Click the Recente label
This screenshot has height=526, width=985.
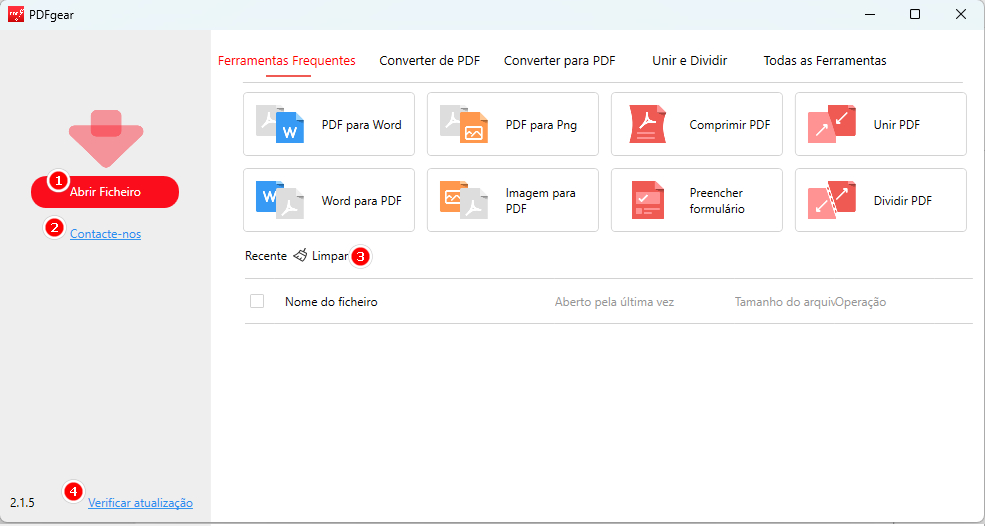point(266,256)
